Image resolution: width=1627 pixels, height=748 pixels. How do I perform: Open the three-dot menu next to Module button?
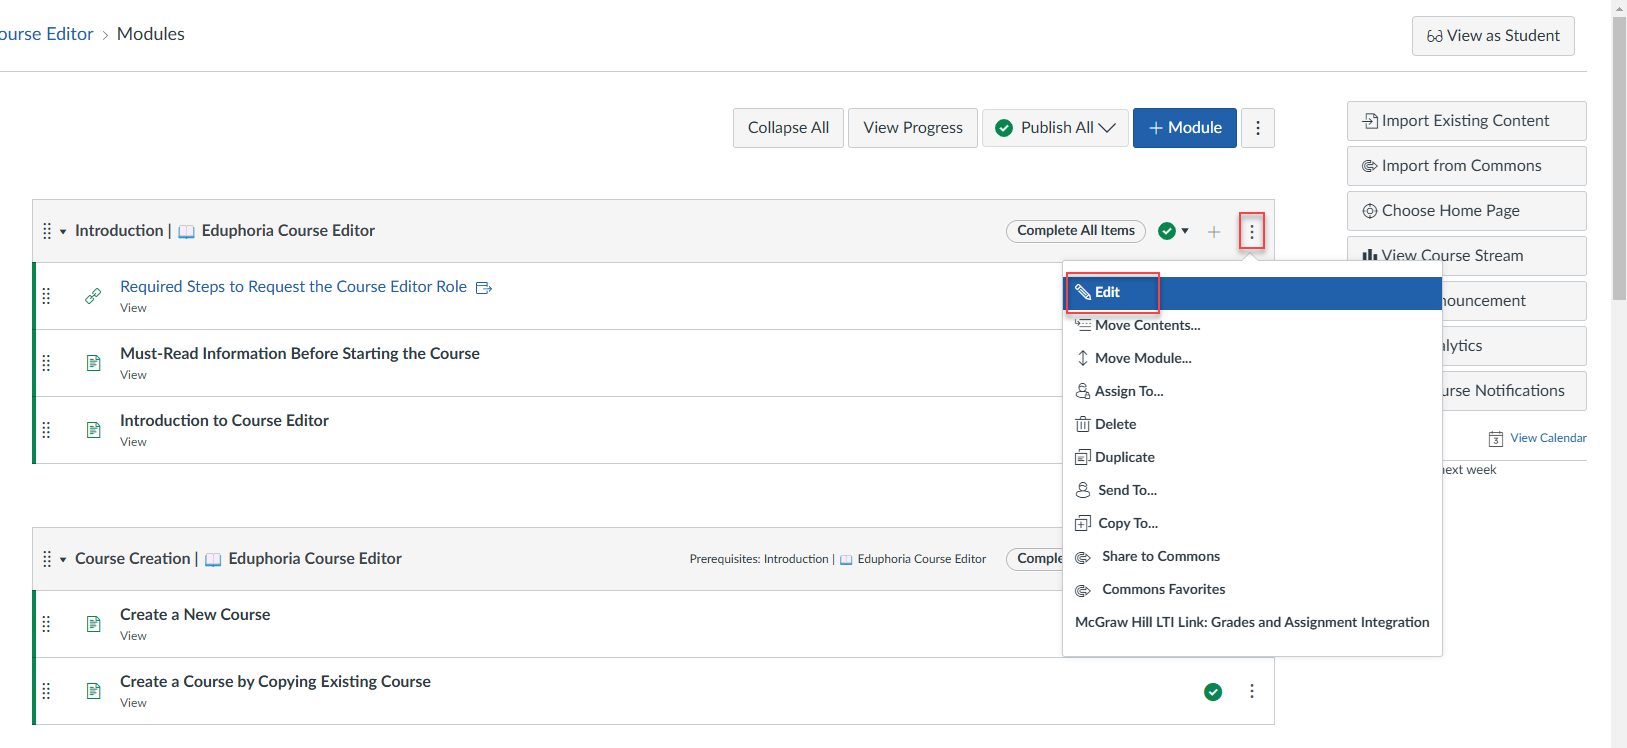[x=1257, y=128]
